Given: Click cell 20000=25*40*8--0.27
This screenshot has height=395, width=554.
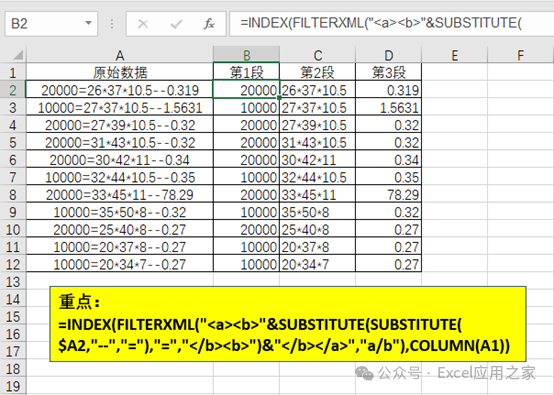Looking at the screenshot, I should (120, 229).
